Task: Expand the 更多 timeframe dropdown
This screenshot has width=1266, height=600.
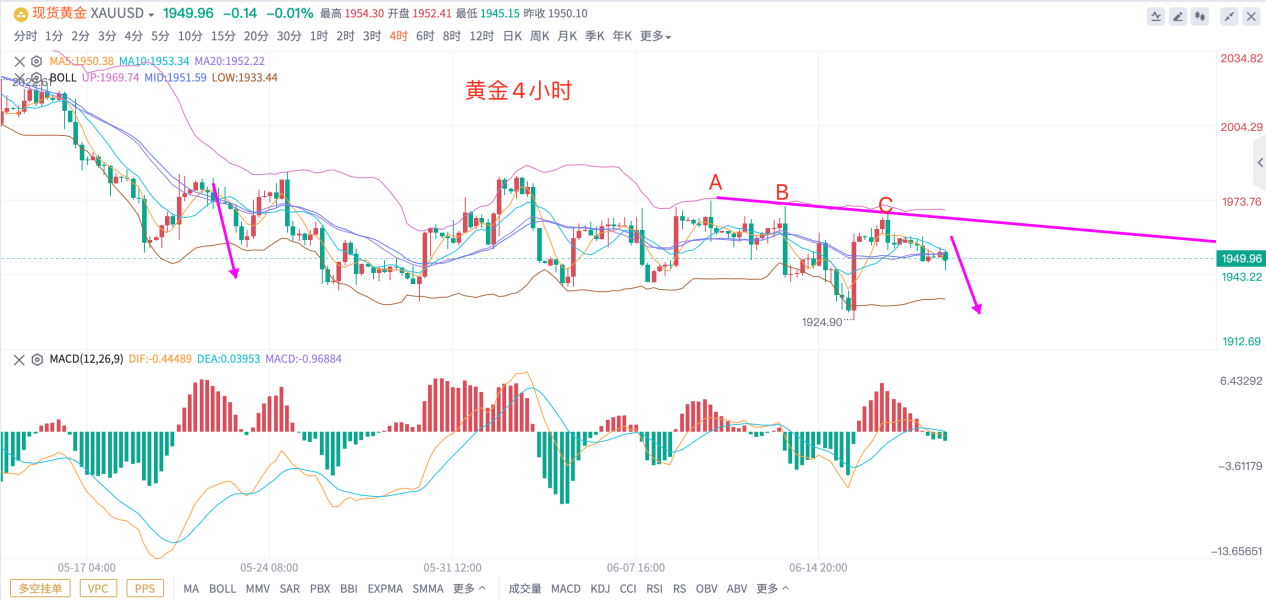Action: [655, 36]
